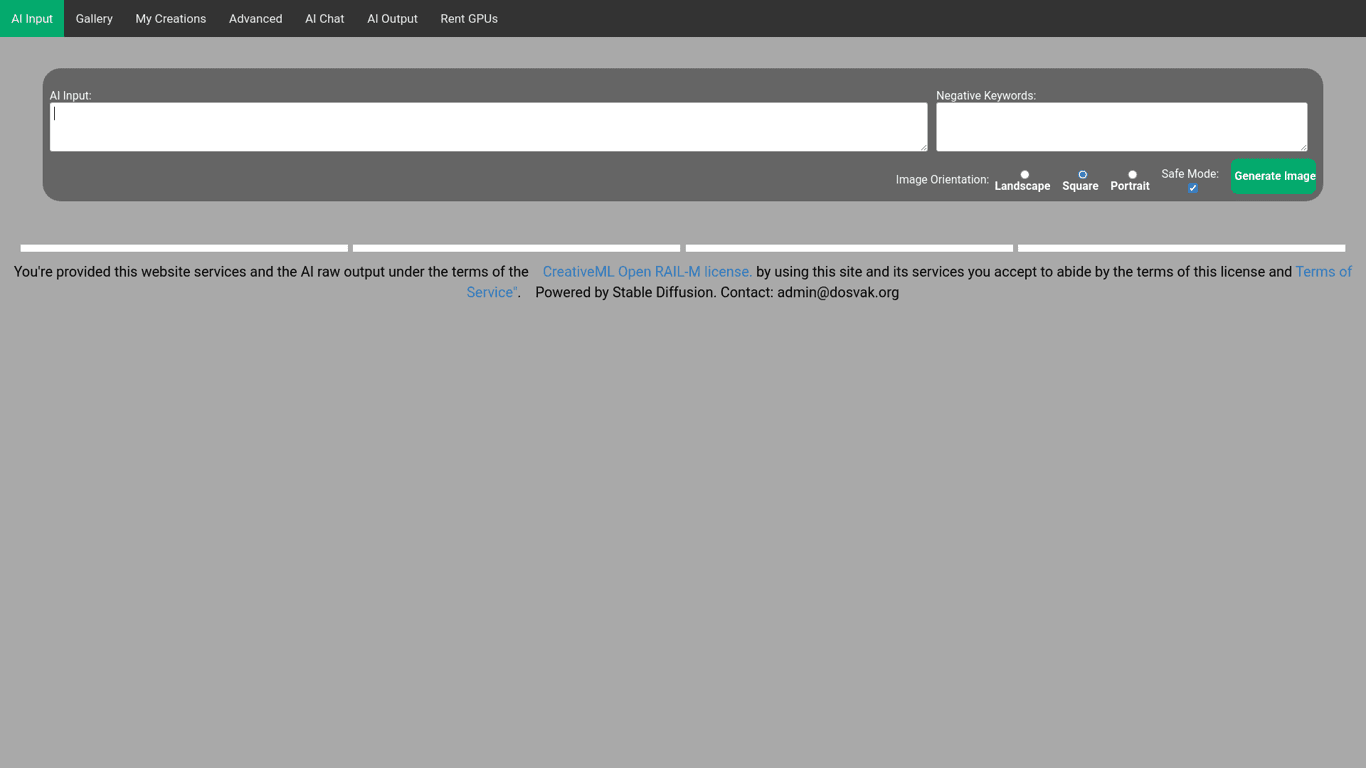Open the Gallery tab
The width and height of the screenshot is (1366, 768).
[94, 18]
